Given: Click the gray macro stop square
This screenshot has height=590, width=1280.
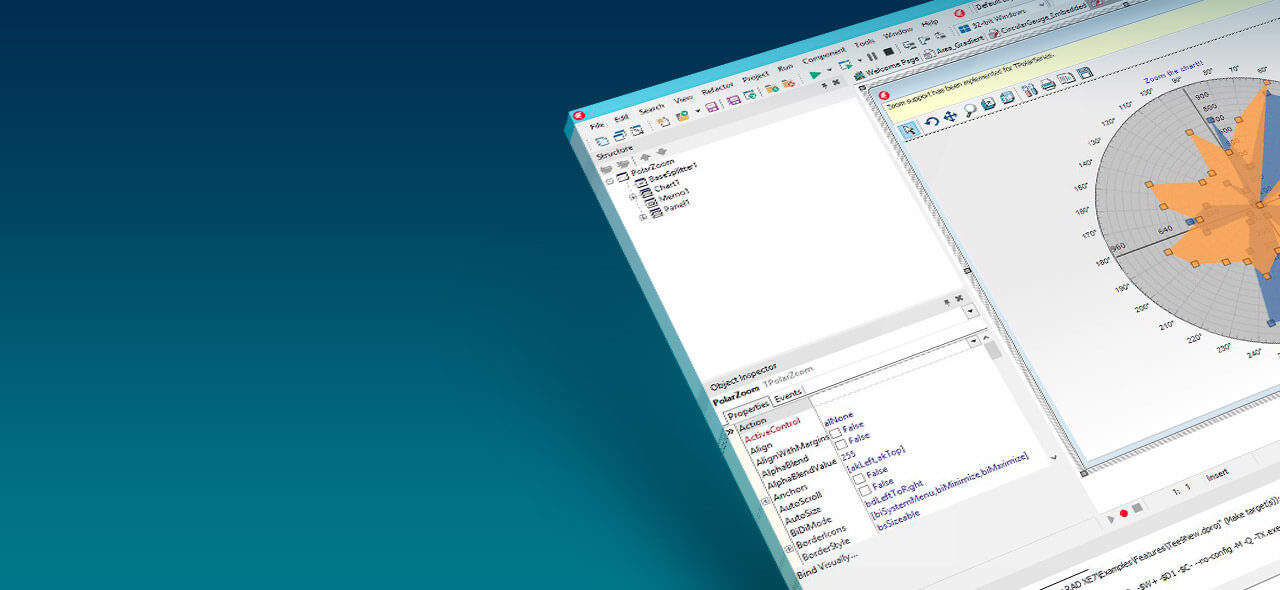Looking at the screenshot, I should click(x=1137, y=509).
